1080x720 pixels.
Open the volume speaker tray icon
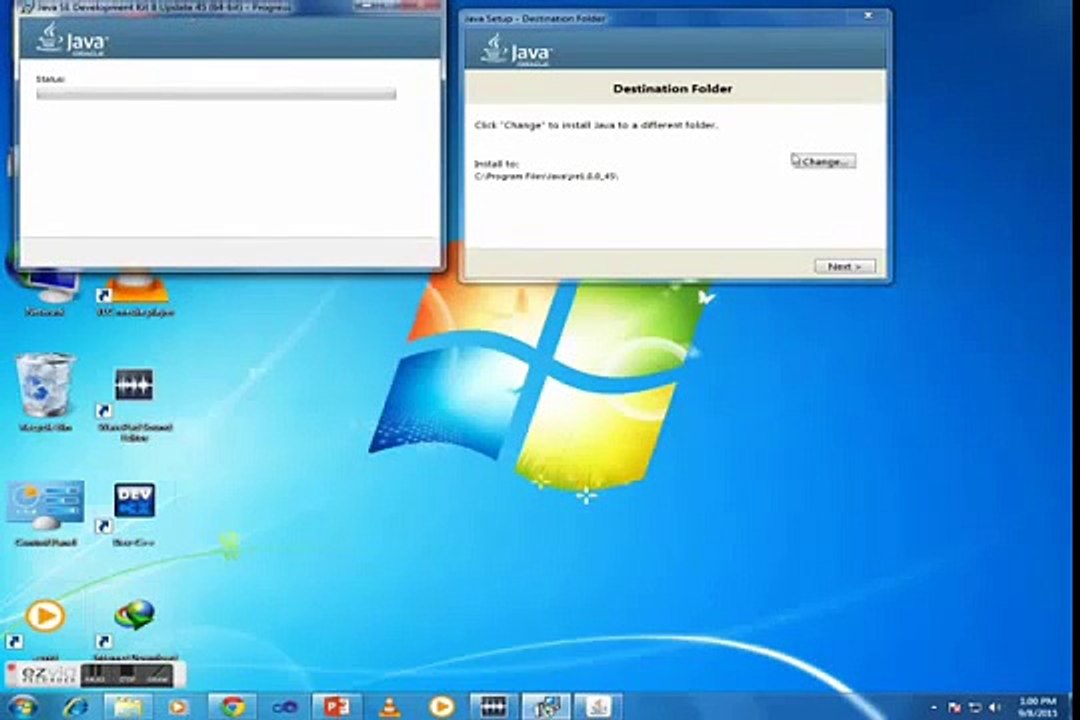(x=995, y=708)
